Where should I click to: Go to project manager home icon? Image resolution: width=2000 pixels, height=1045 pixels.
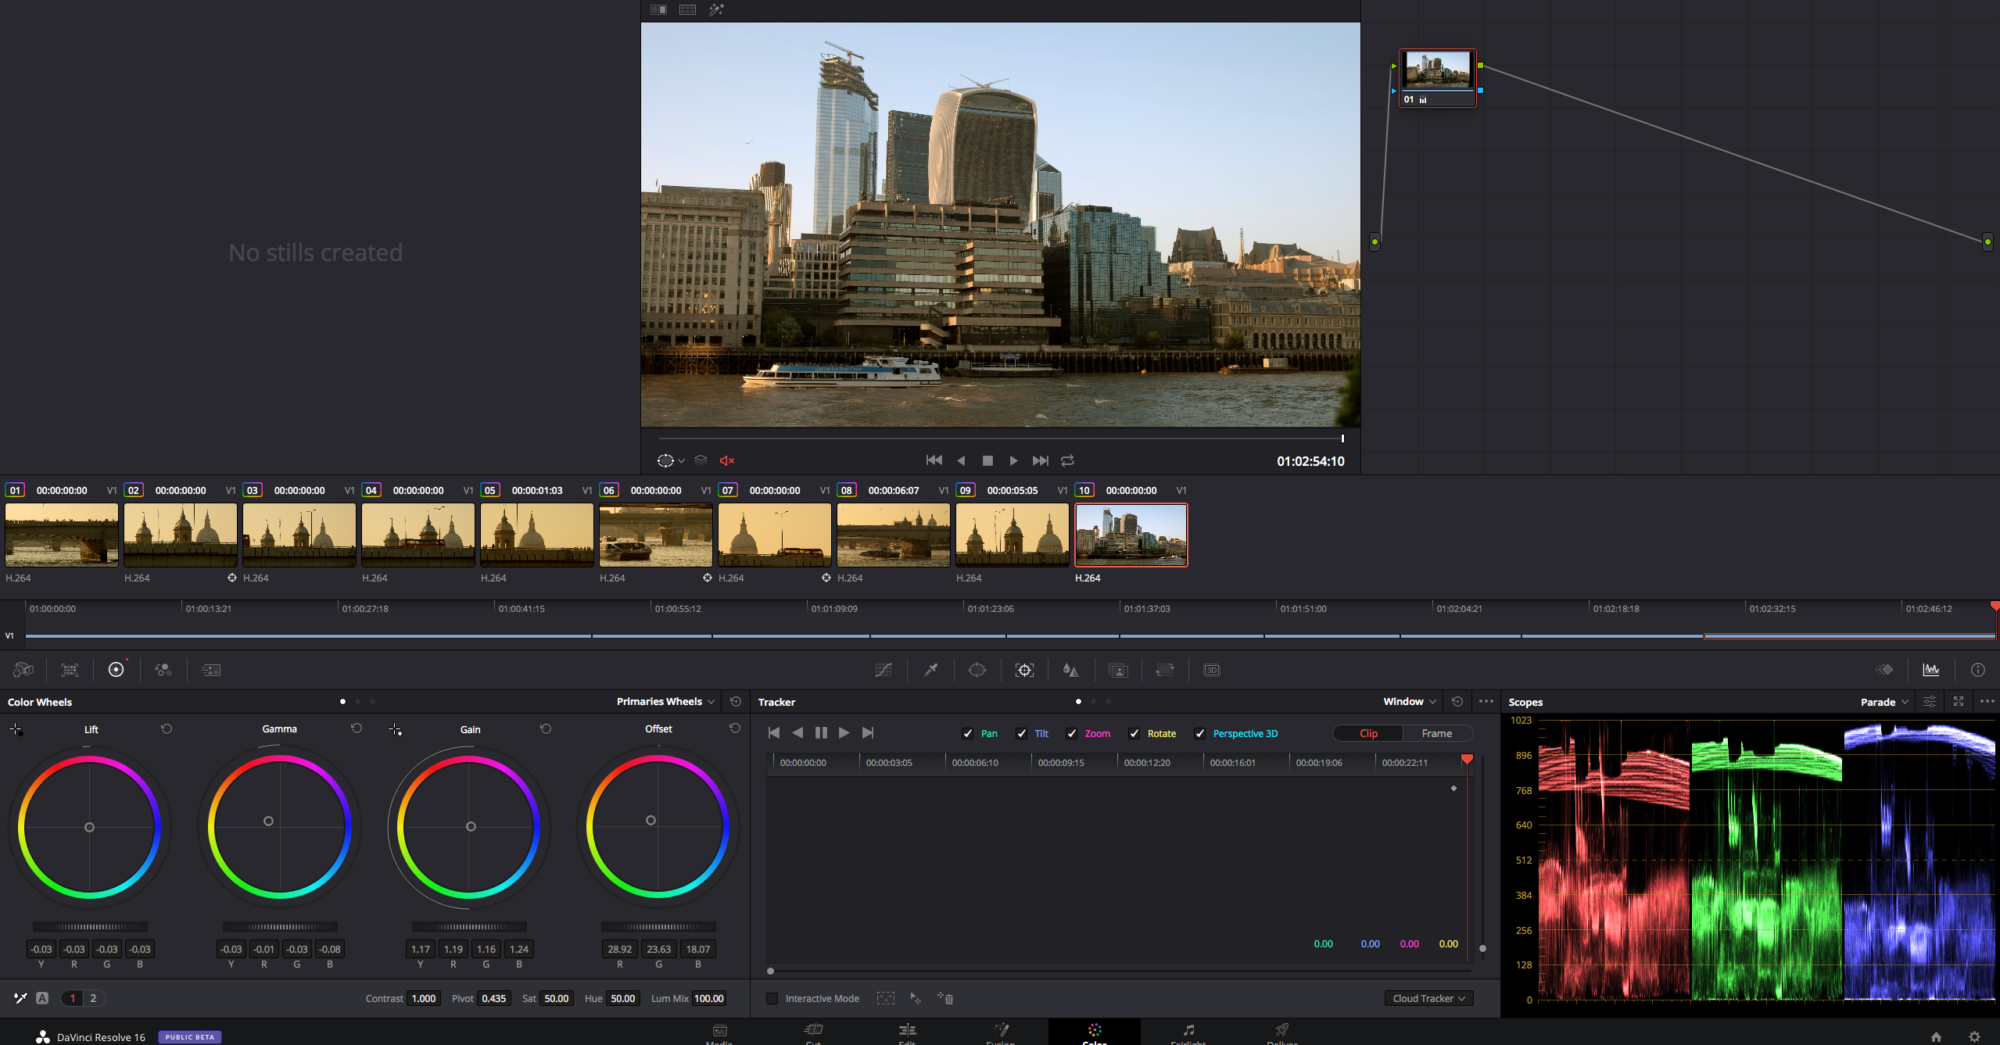click(1936, 1037)
